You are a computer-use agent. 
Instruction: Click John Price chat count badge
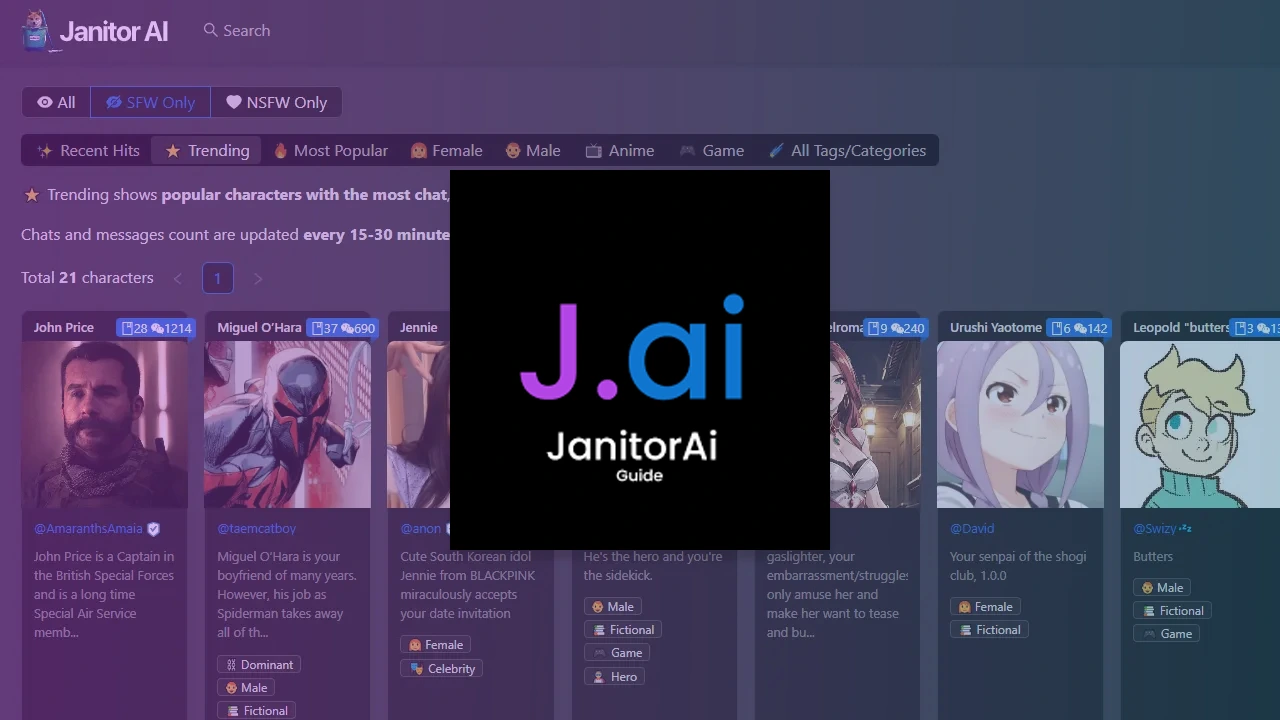pos(156,328)
